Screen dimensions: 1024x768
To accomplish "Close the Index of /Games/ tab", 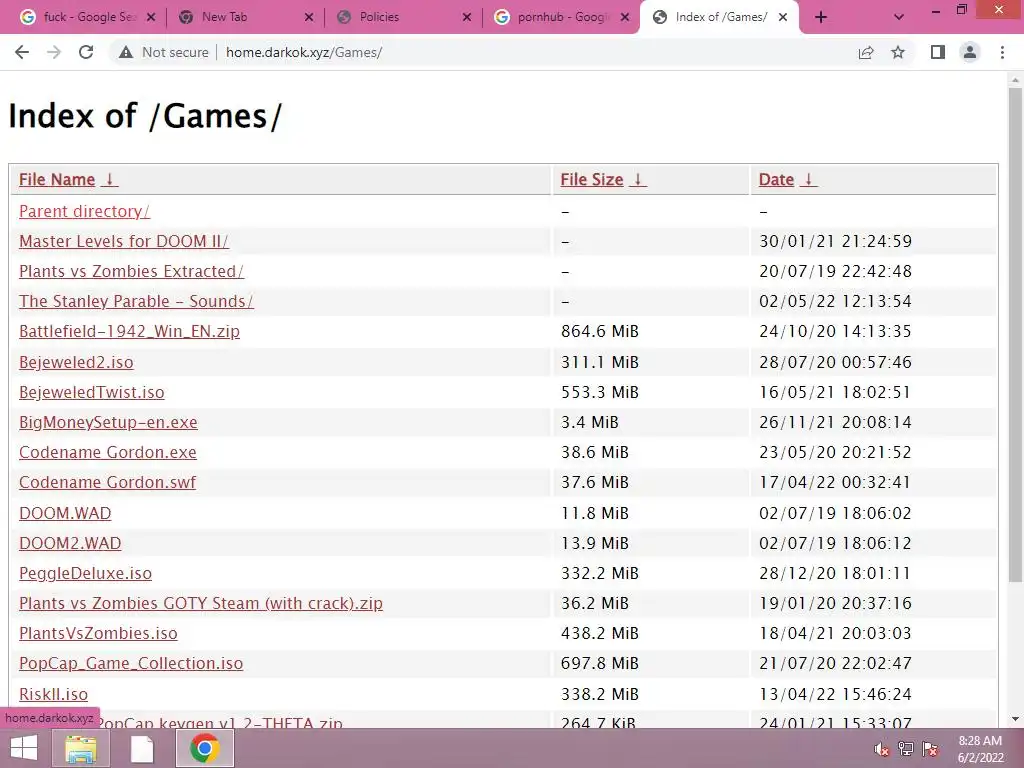I will [783, 18].
